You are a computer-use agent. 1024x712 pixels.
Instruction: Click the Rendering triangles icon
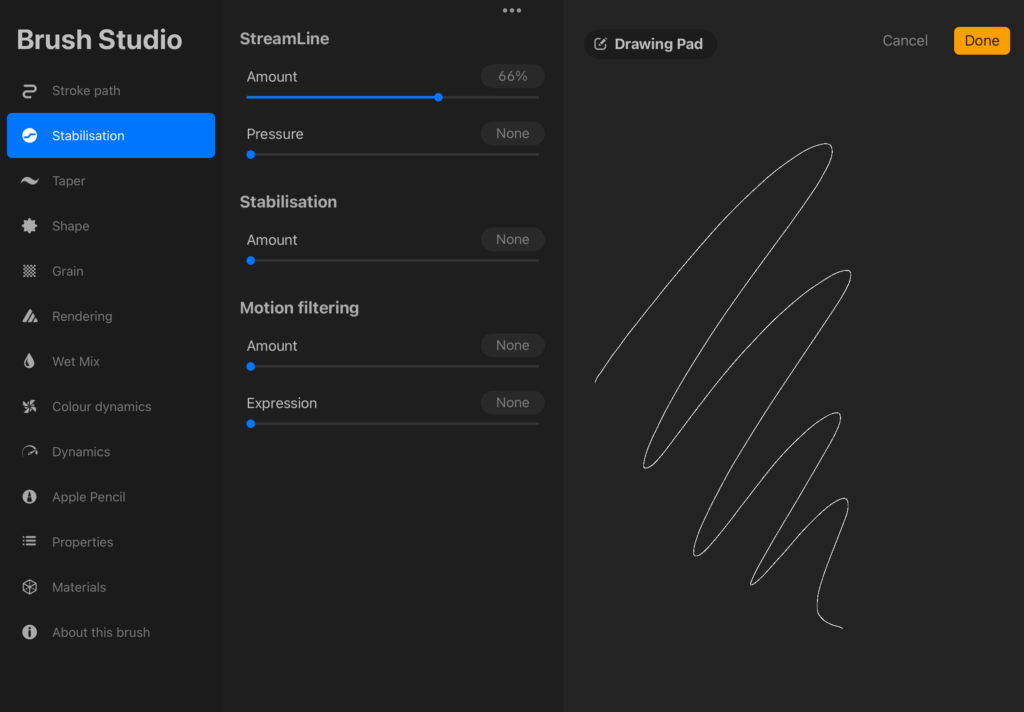tap(29, 316)
